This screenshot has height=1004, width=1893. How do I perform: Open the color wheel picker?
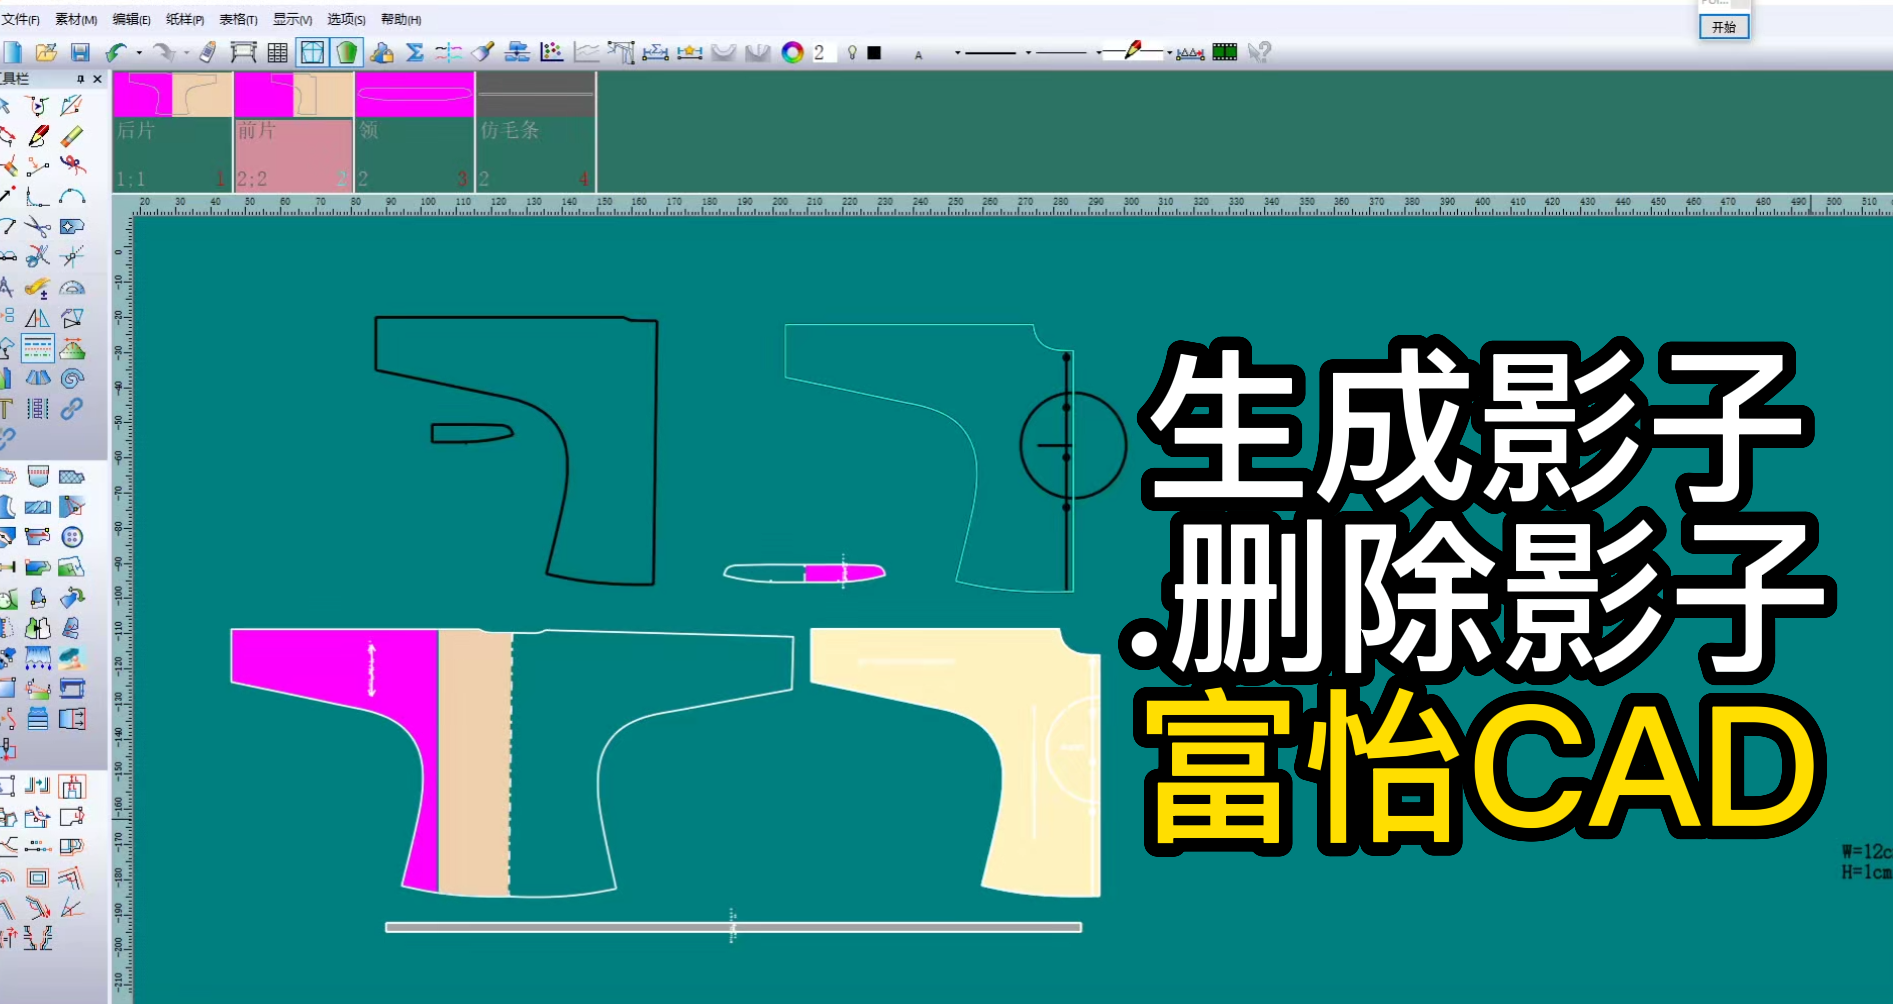coord(792,52)
